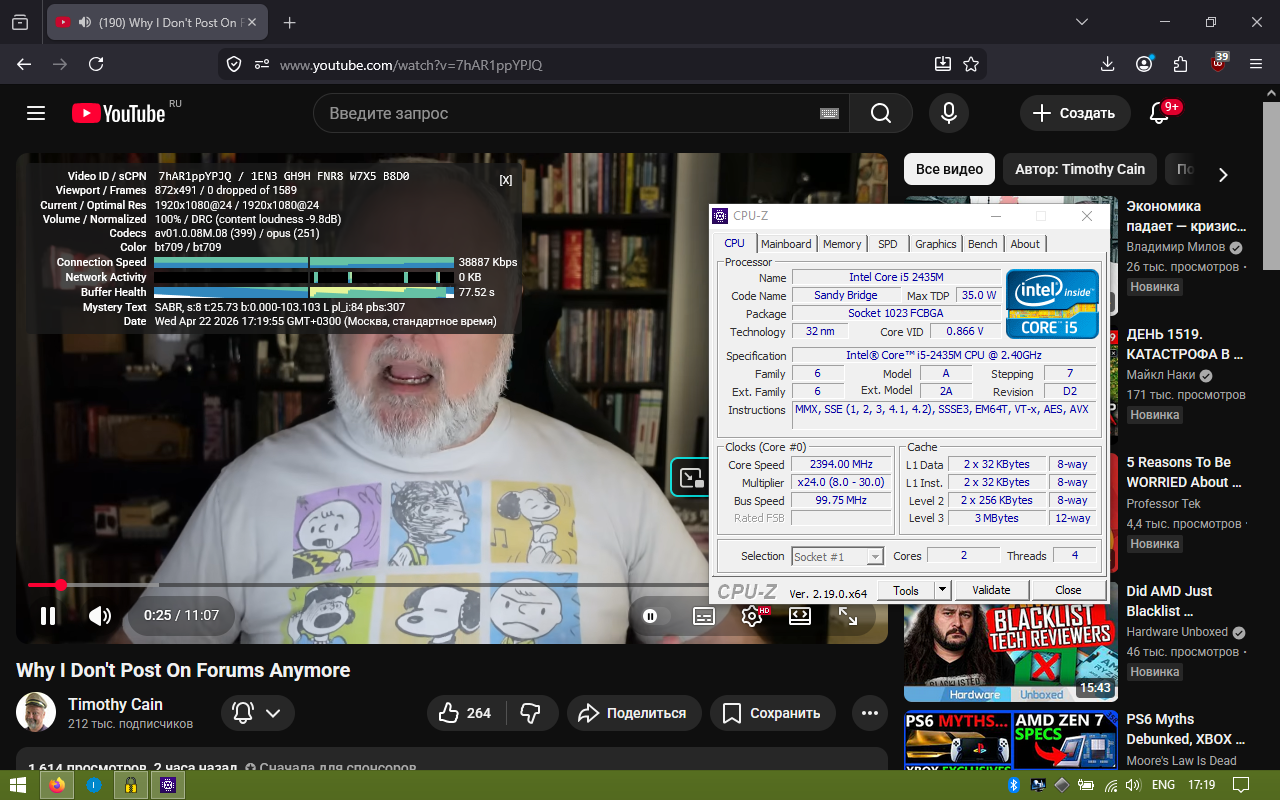Switch to Mainboard tab in CPU-Z
The image size is (1280, 800).
tap(786, 244)
